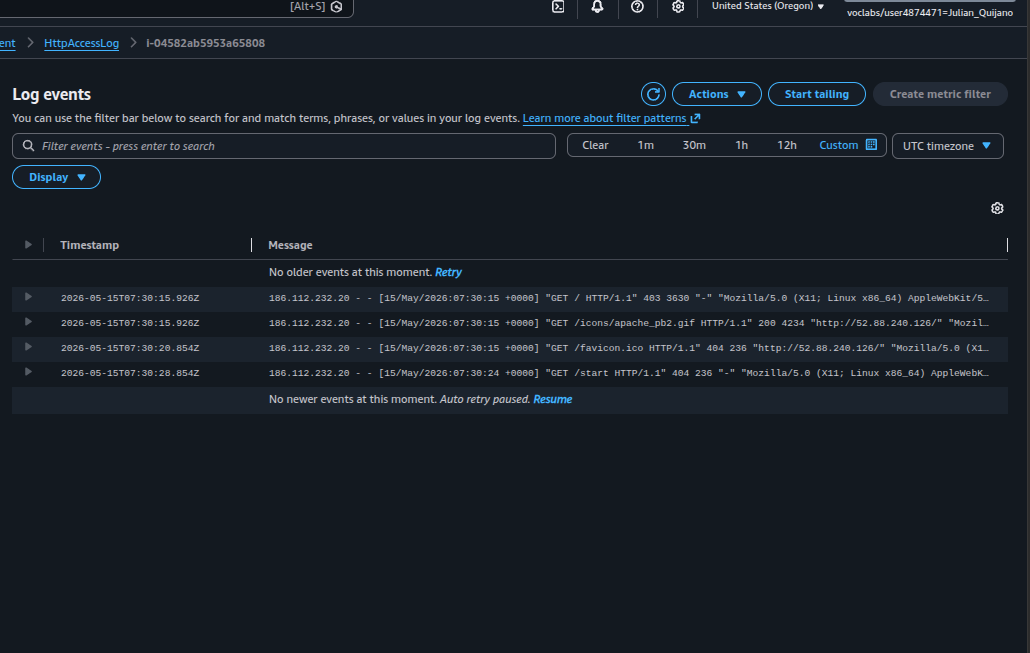This screenshot has height=653, width=1030.
Task: Clear the time range filter
Action: (595, 145)
